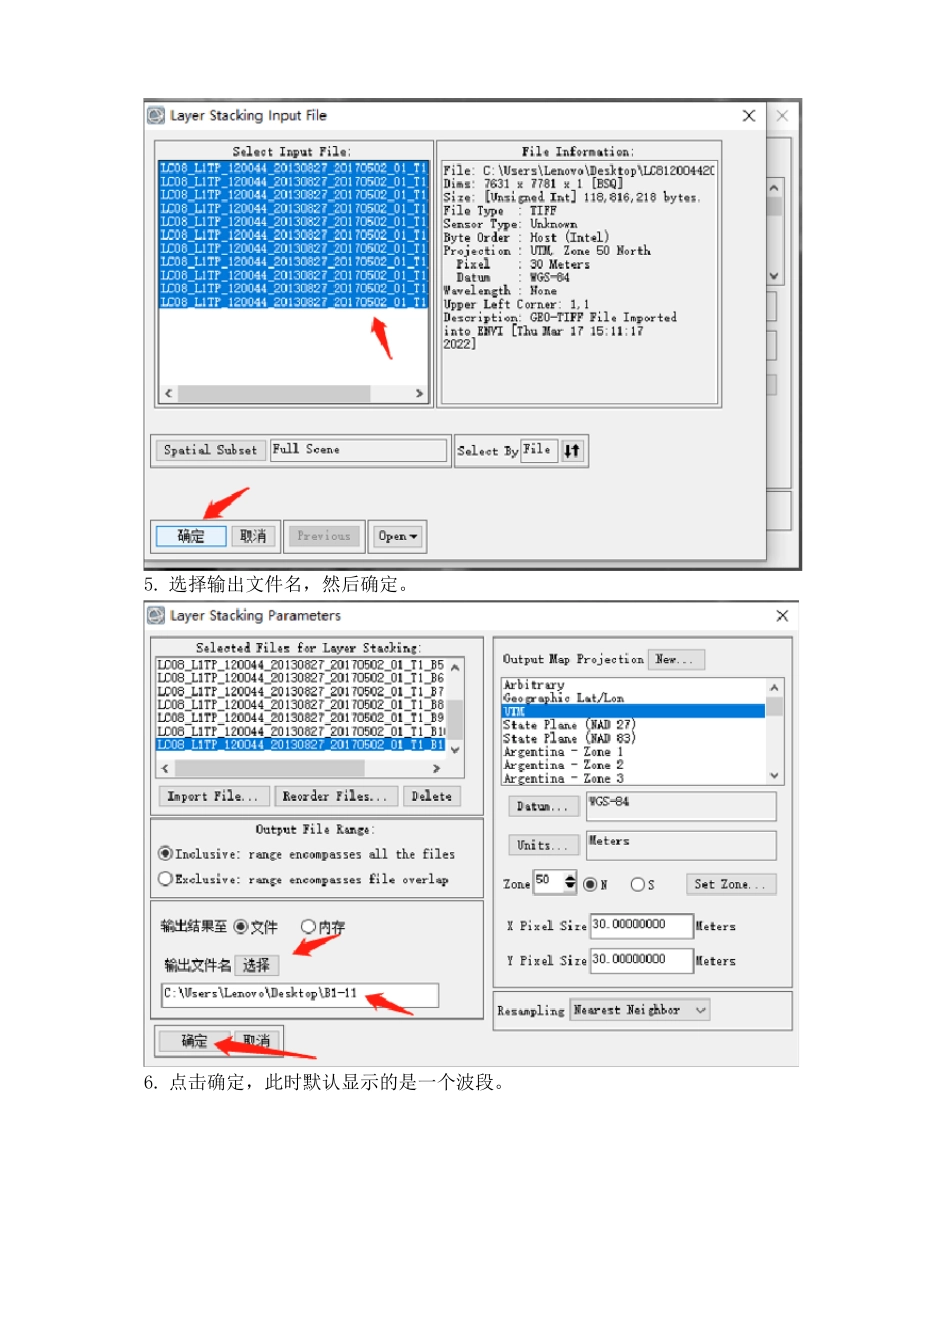Select Exclusive range encompasses file overlap
Viewport: 950px width, 1344px height.
click(x=166, y=879)
